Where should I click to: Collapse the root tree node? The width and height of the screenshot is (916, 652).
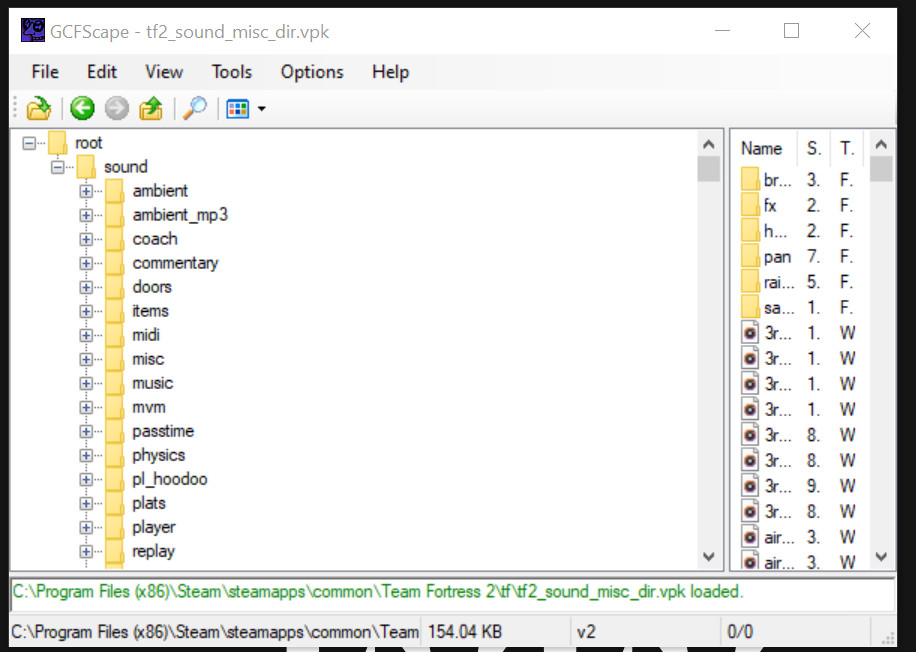[29, 143]
